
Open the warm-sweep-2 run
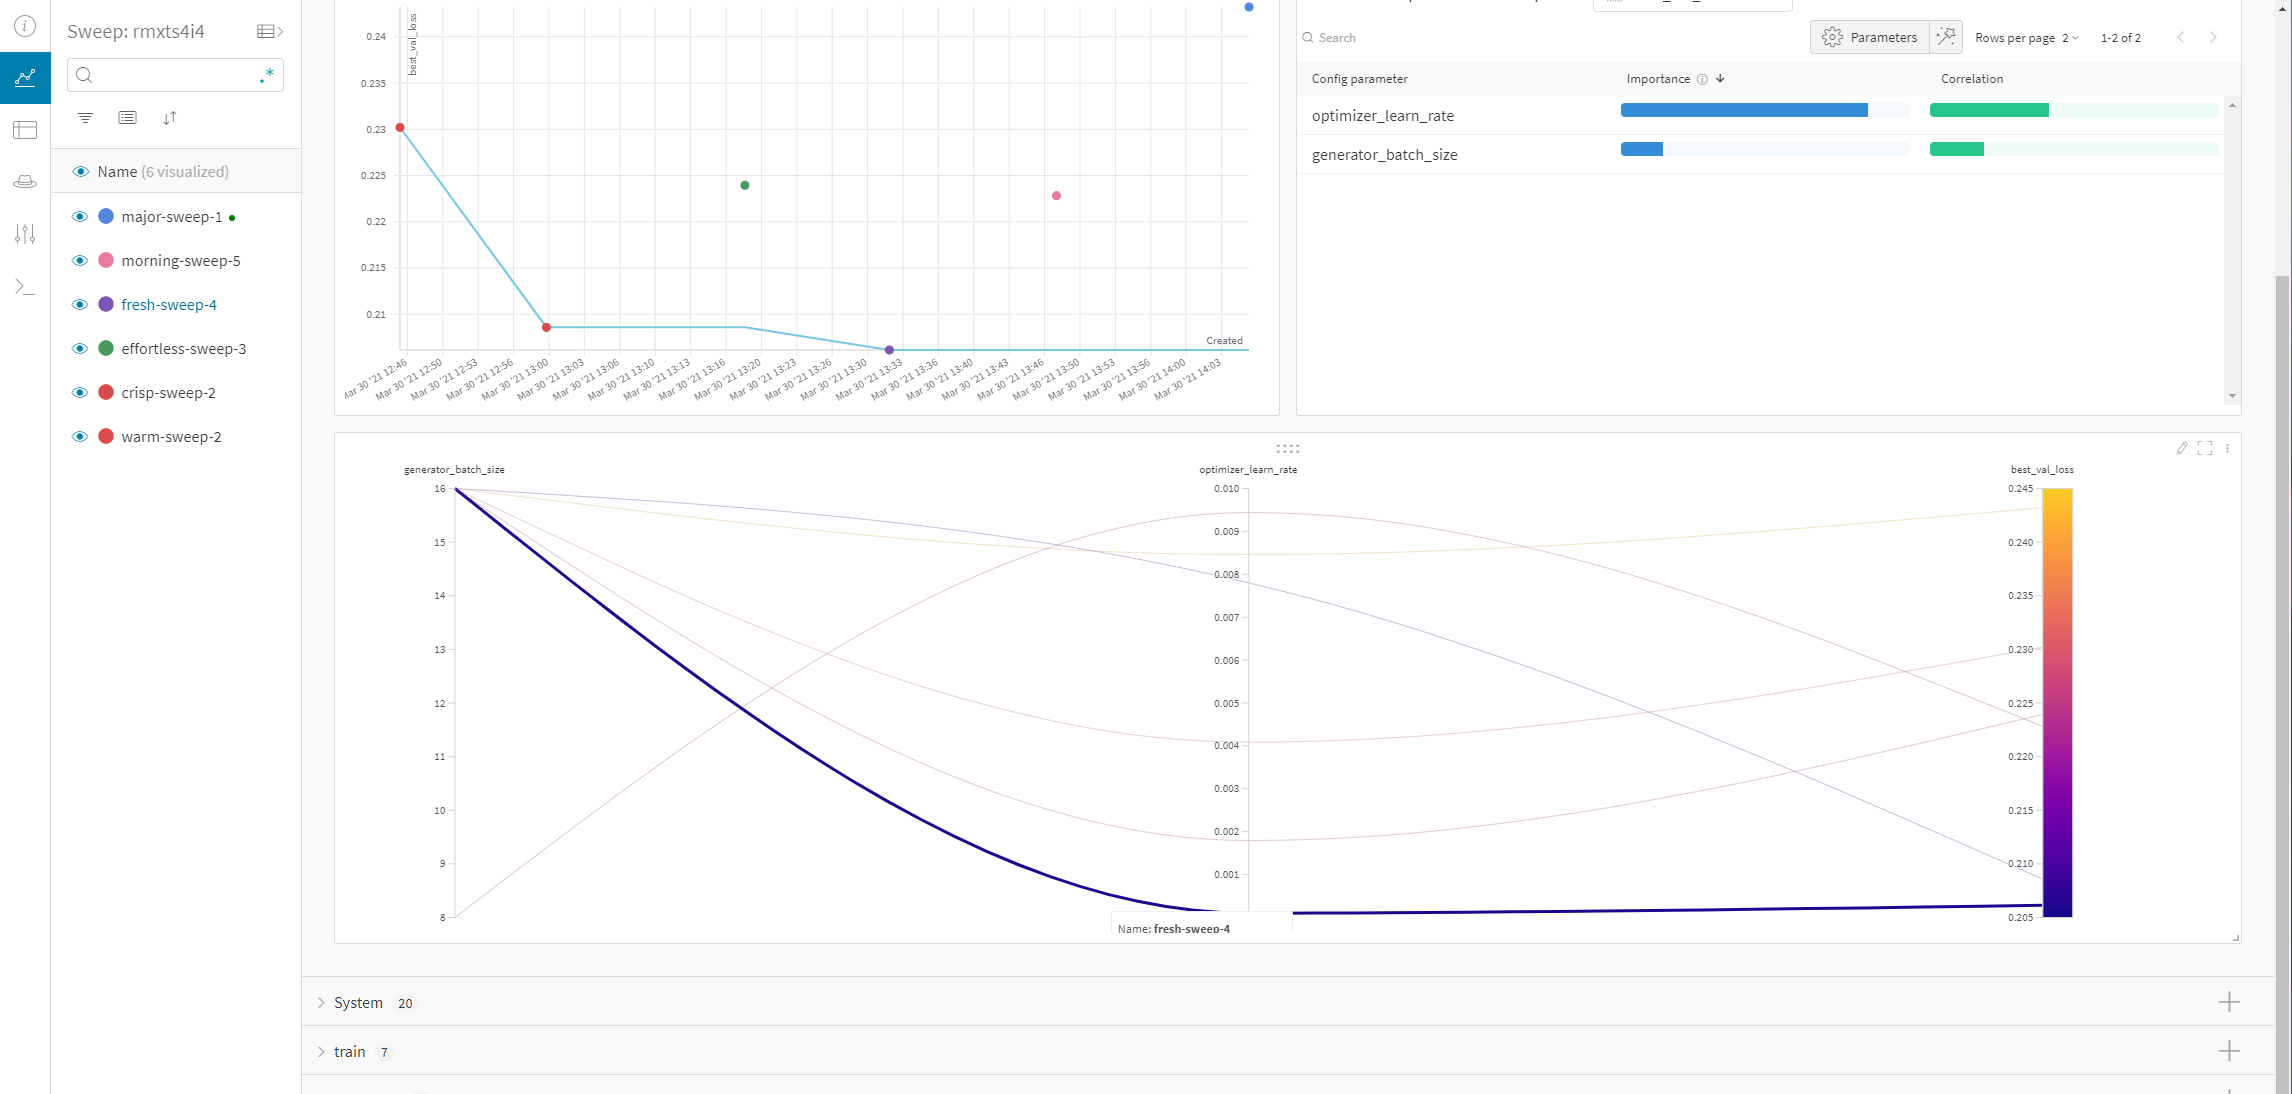click(172, 437)
